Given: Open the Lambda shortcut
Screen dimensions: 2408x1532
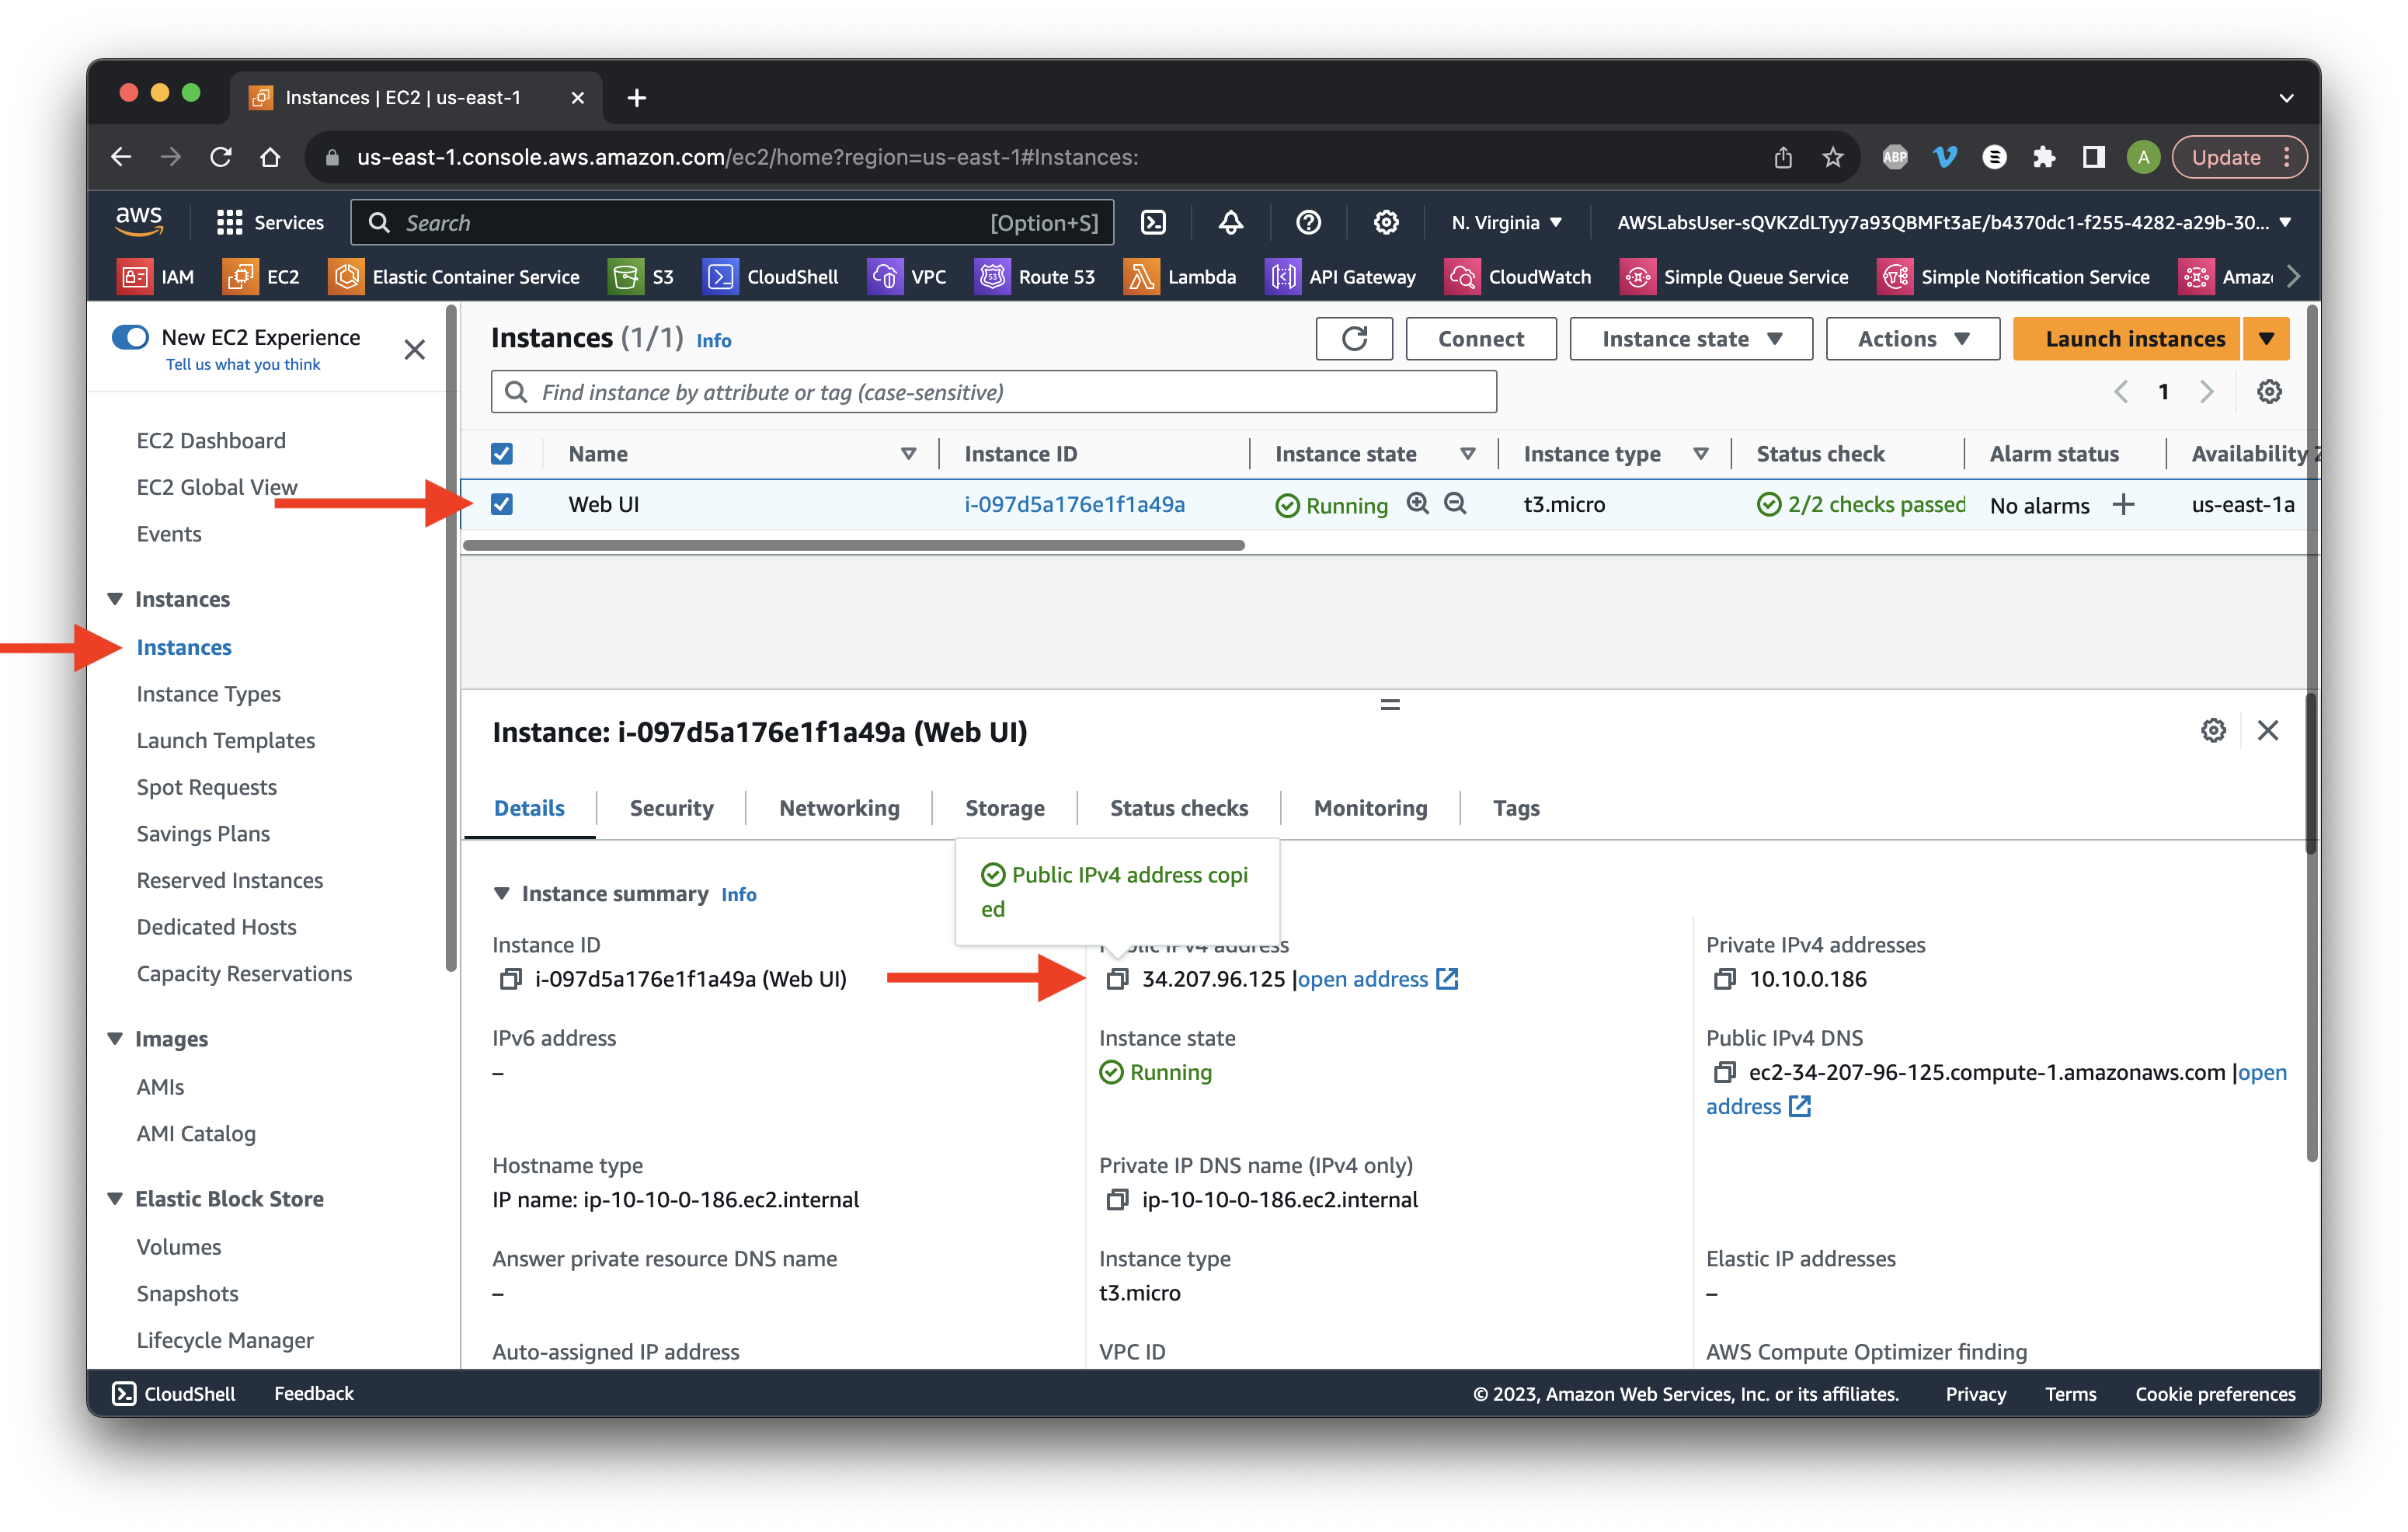Looking at the screenshot, I should 1180,276.
